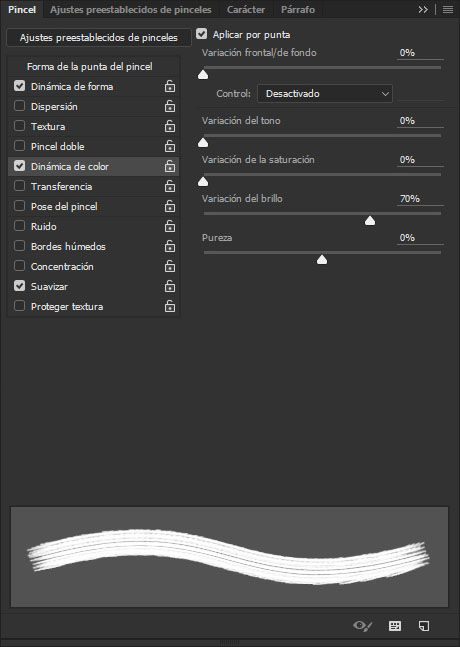Click the lock icon beside Bordes húmedos
The height and width of the screenshot is (647, 460).
click(170, 246)
